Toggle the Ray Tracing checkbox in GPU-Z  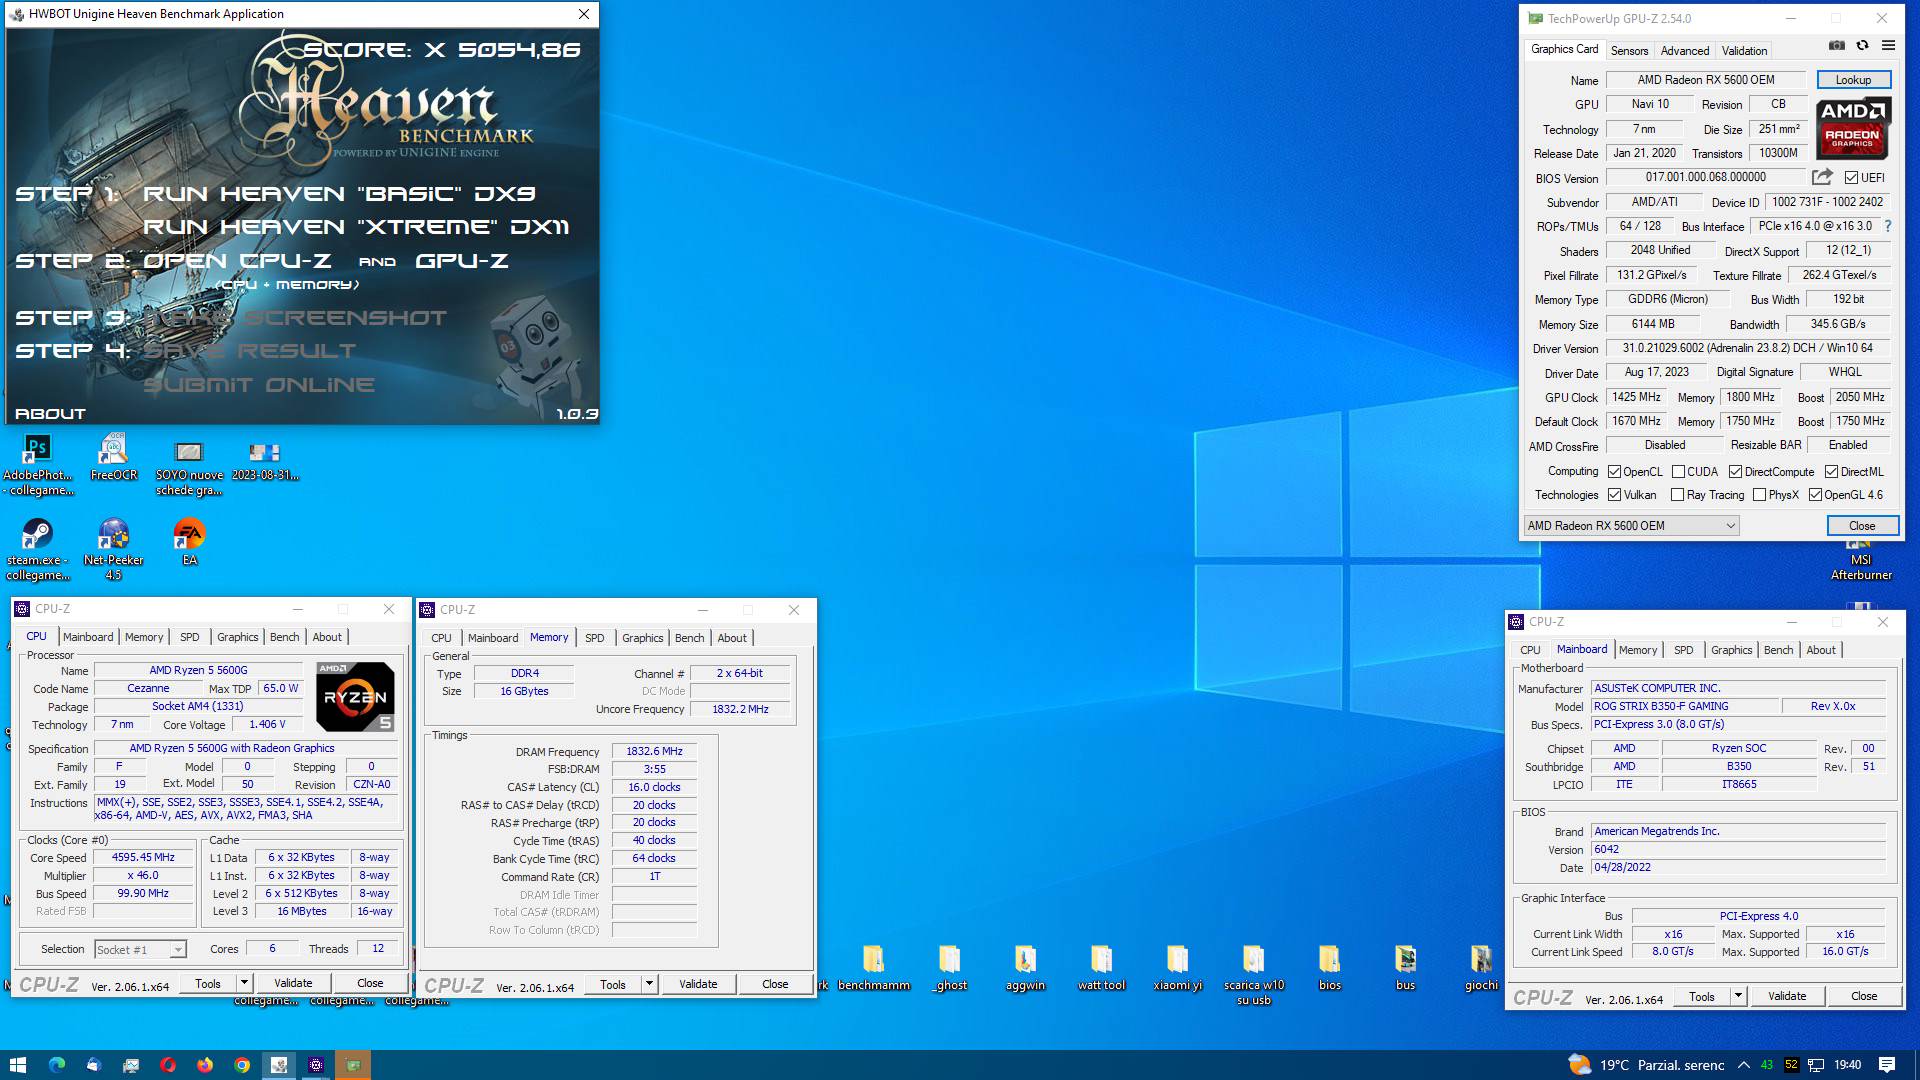(x=1677, y=495)
